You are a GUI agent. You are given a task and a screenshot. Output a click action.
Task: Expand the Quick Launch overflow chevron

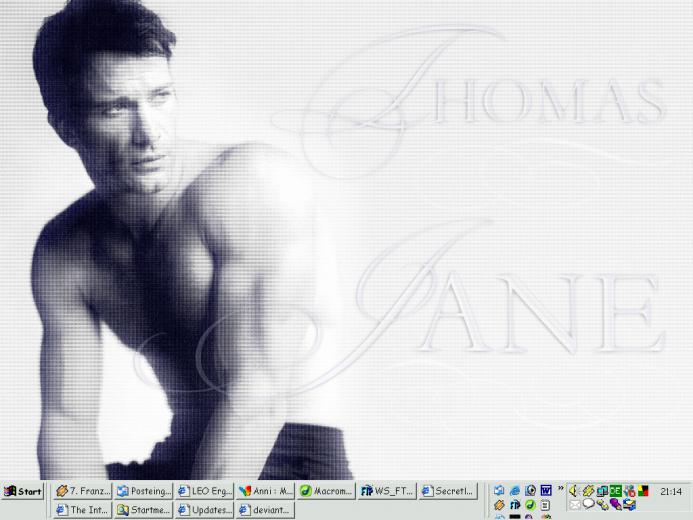point(560,488)
